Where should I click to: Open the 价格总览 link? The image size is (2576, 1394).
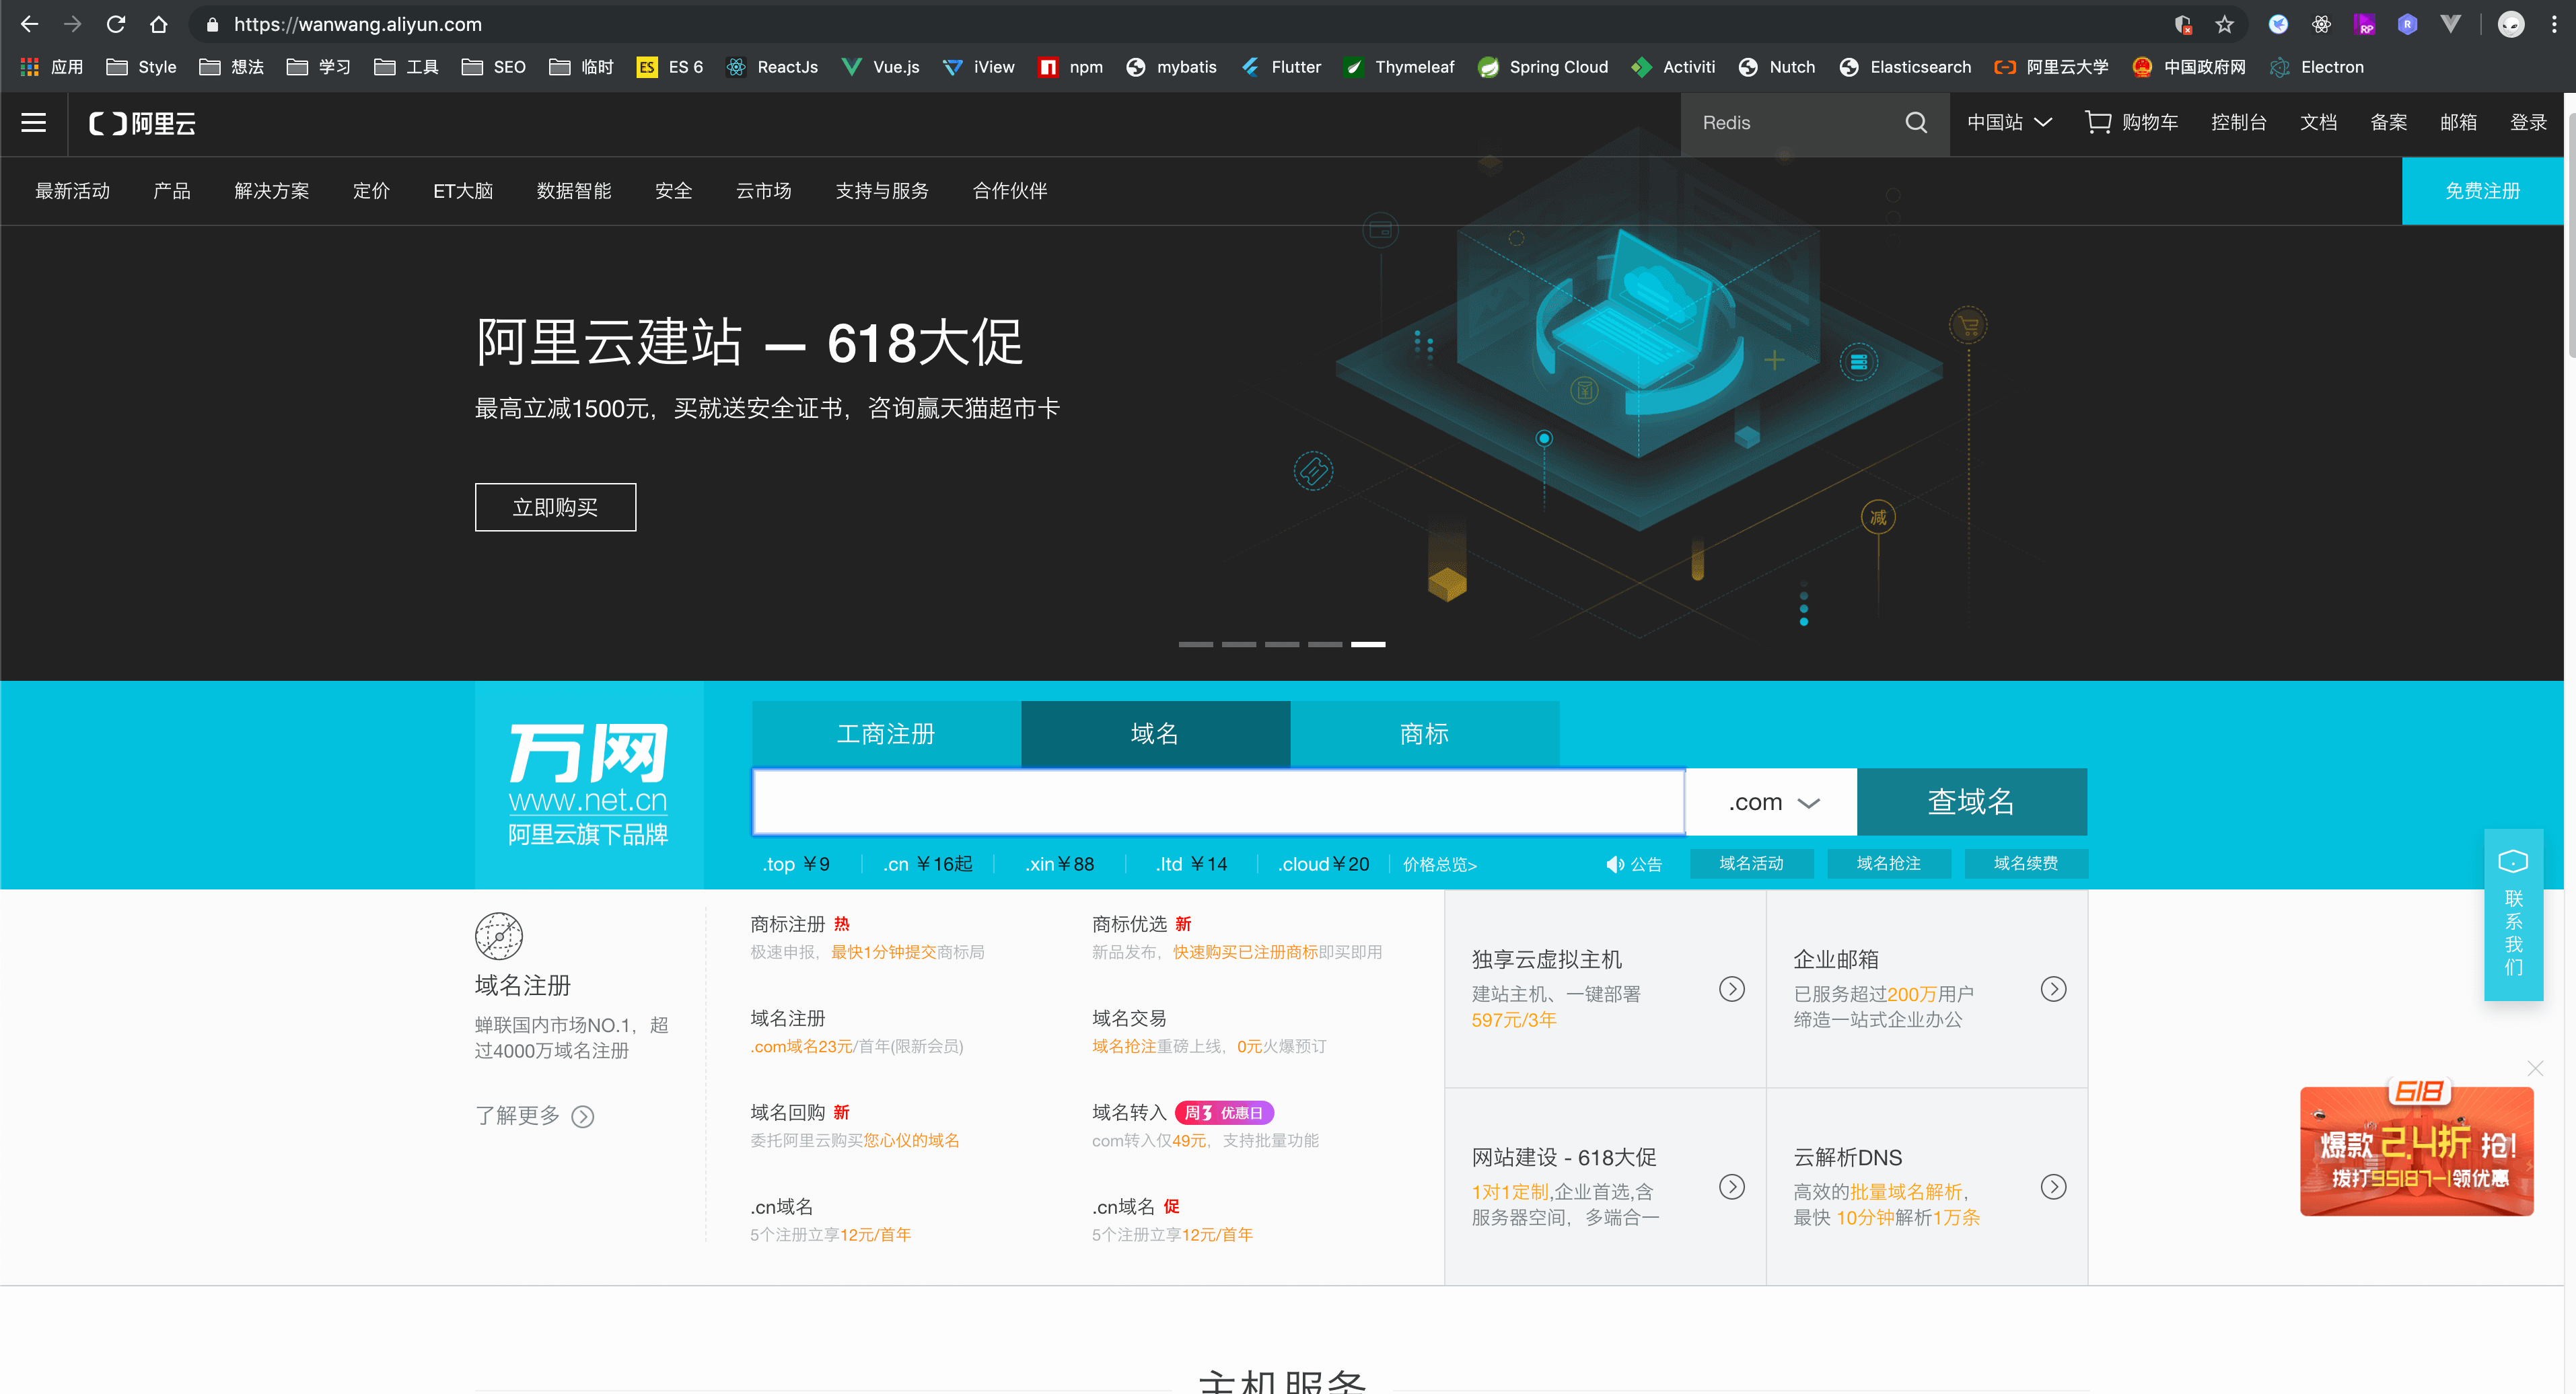pos(1439,864)
